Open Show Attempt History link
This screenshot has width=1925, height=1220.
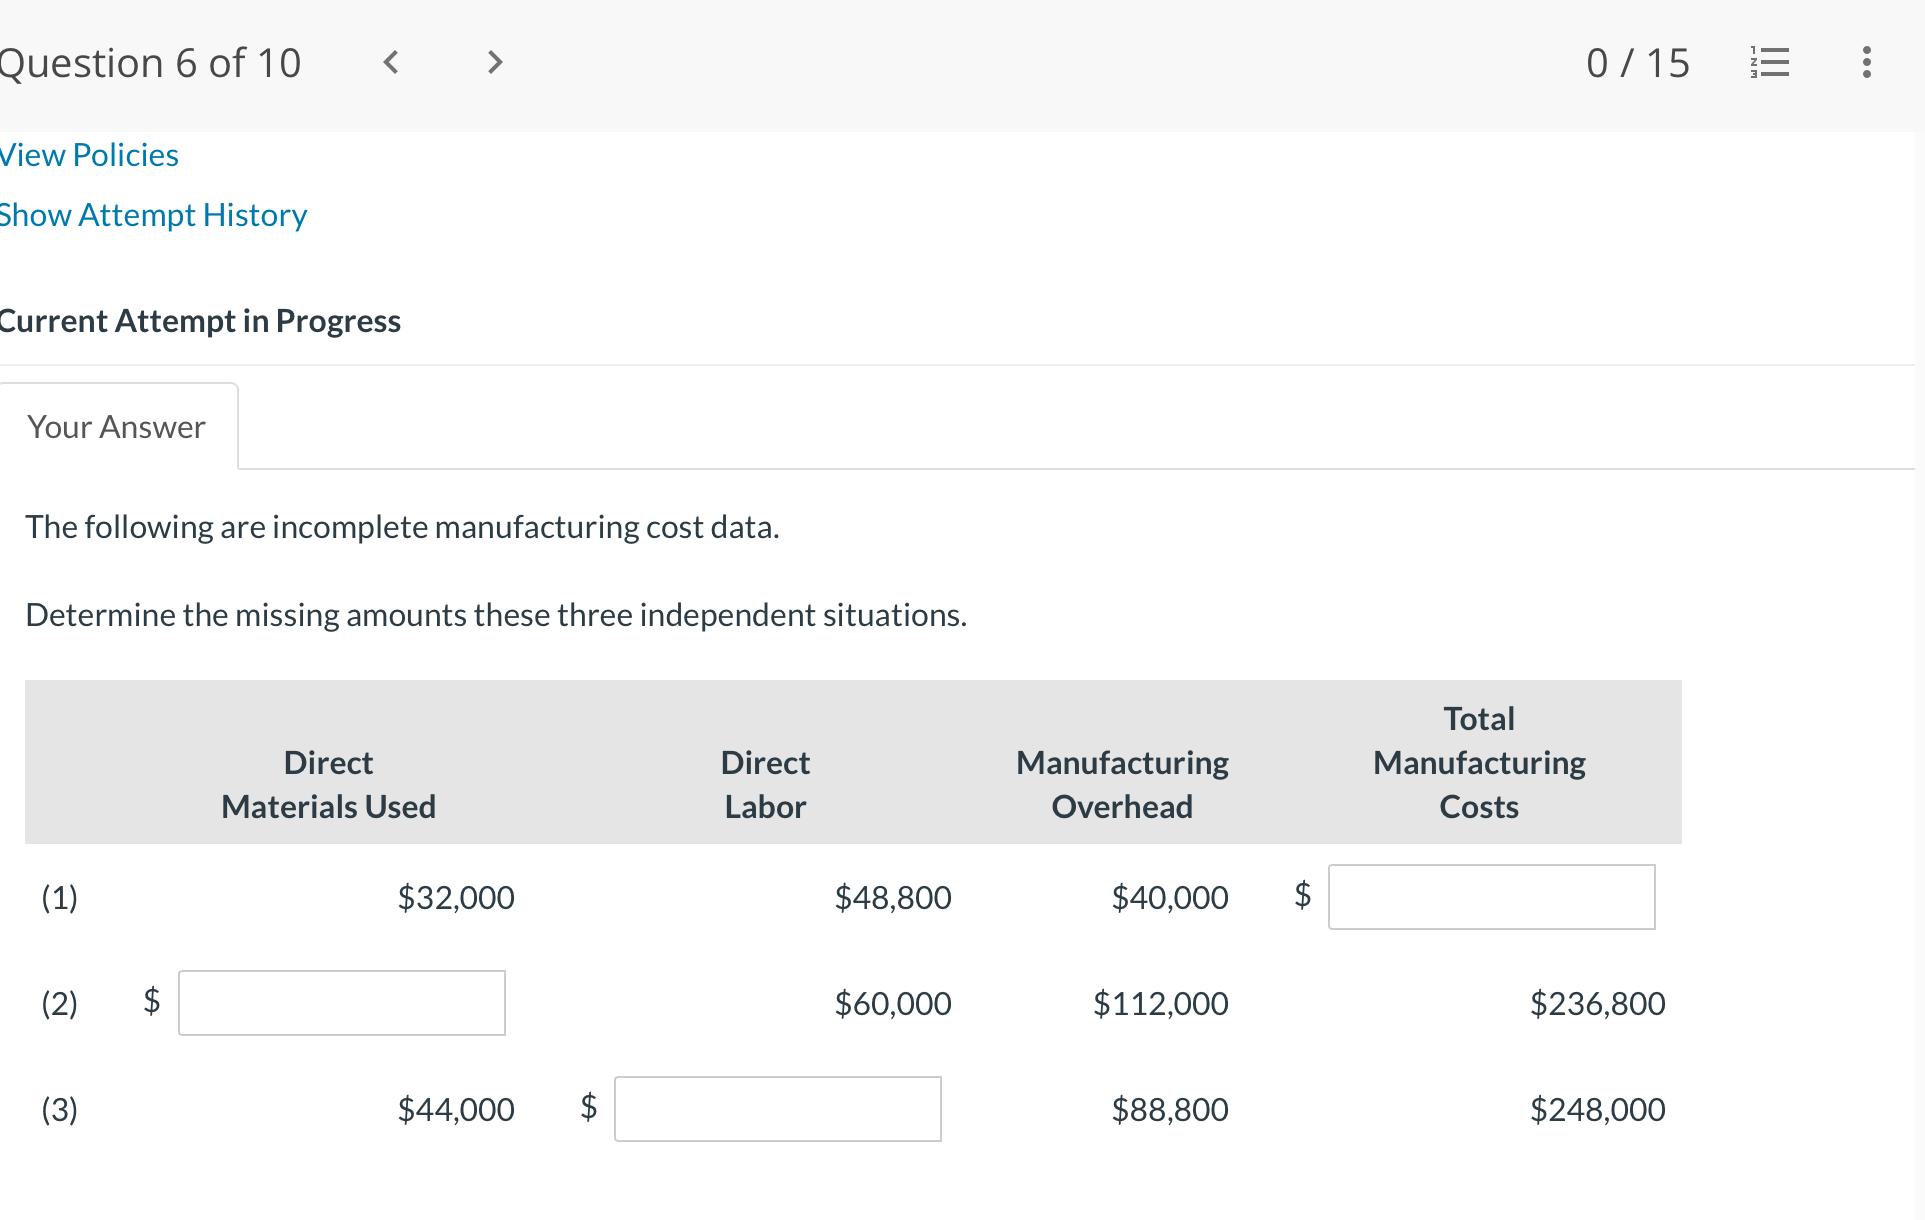coord(153,215)
